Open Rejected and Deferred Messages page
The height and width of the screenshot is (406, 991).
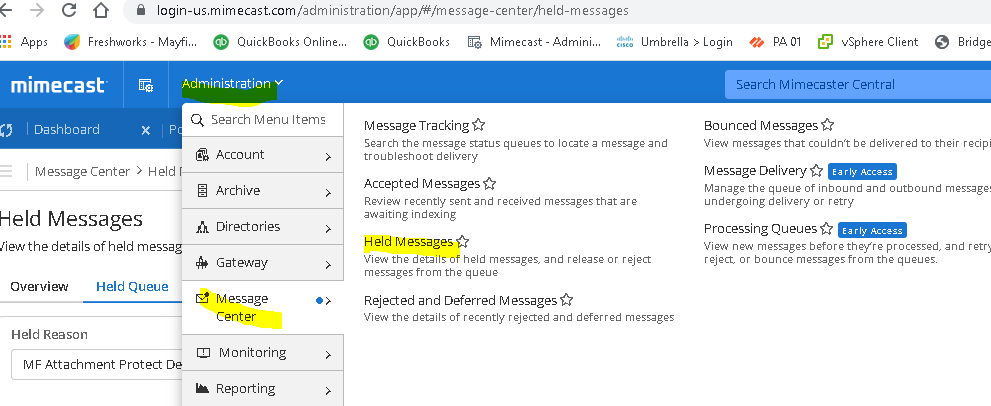pos(460,300)
